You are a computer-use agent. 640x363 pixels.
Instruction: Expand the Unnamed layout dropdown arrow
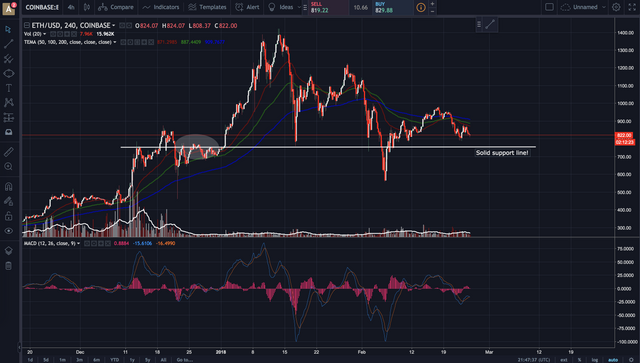click(604, 7)
